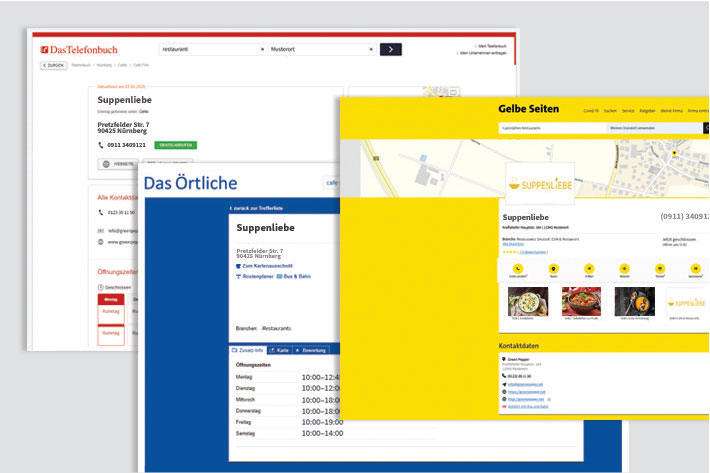710x473 pixels.
Task: Click 'zurück zur Trefferliste' in Das Örtliche
Action: click(x=256, y=208)
